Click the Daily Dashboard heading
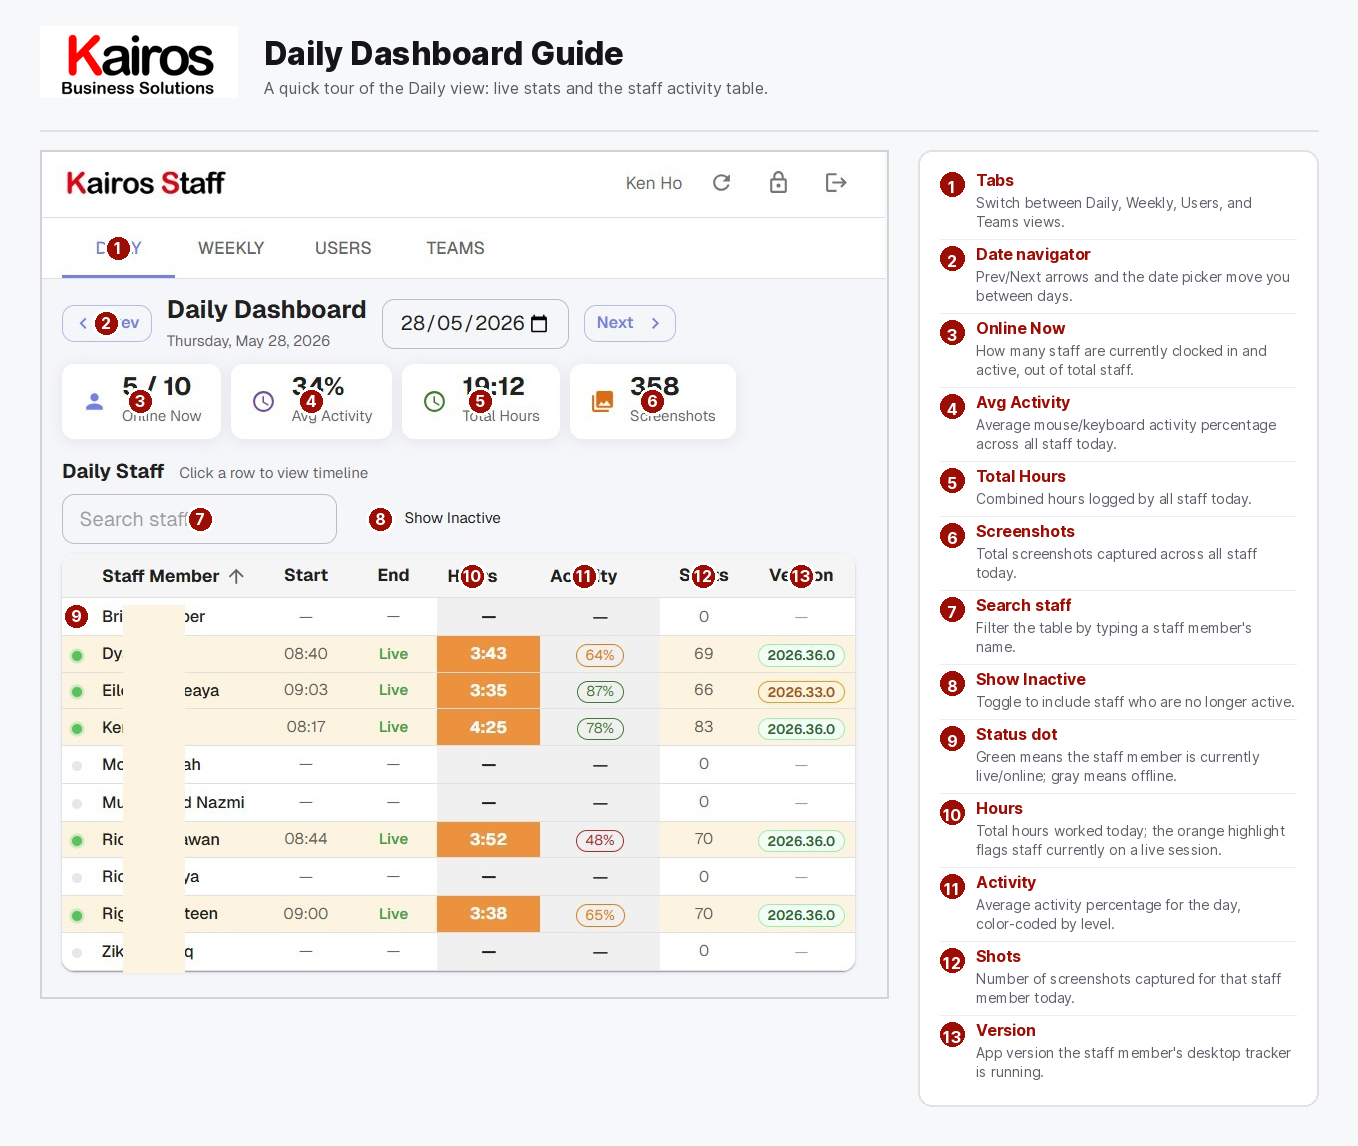The height and width of the screenshot is (1146, 1358). click(x=266, y=310)
